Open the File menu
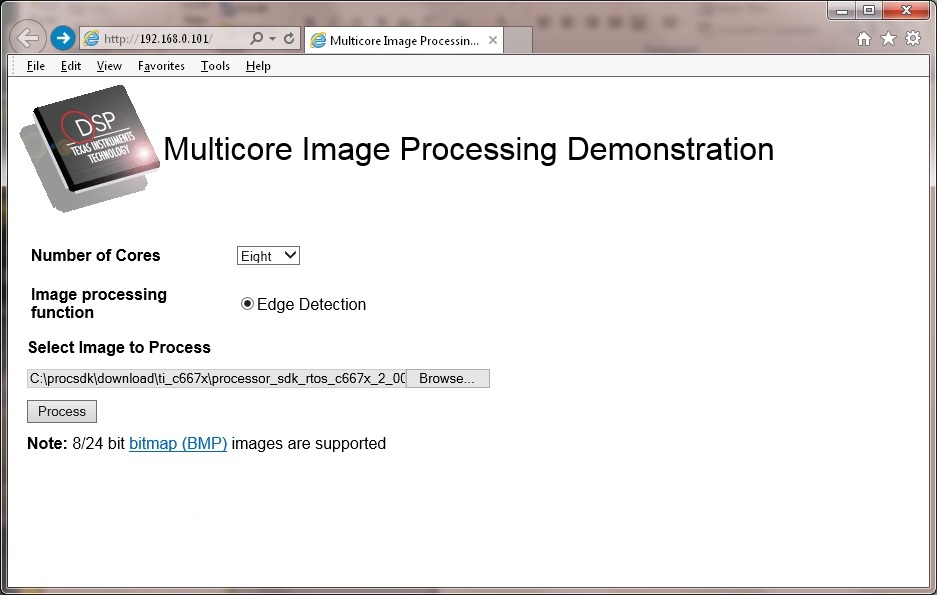 coord(35,65)
